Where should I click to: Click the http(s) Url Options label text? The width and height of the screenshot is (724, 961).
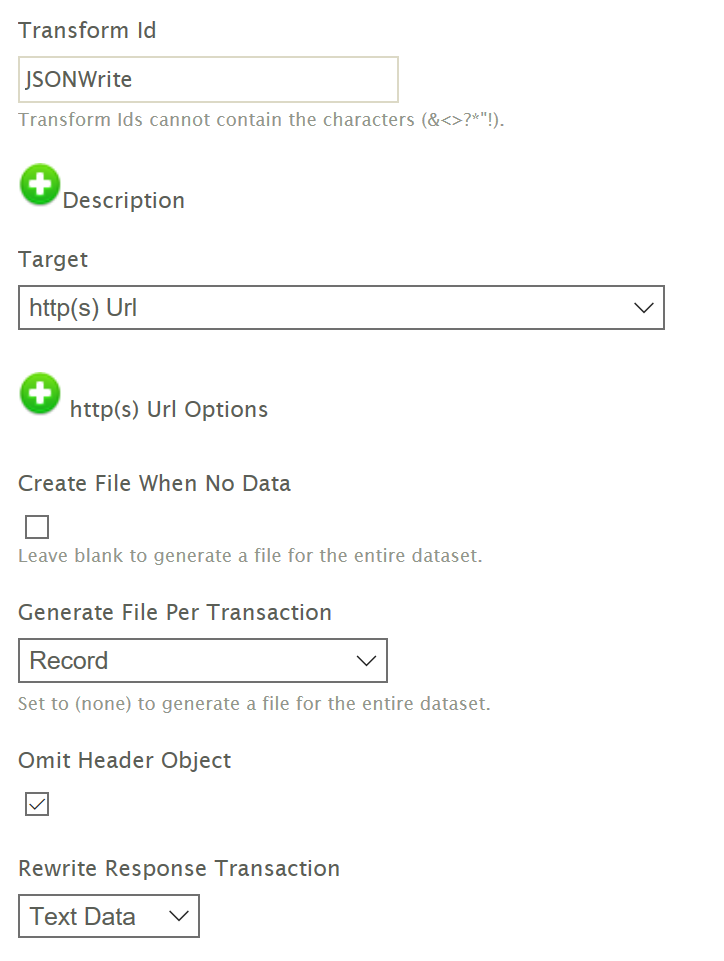pos(169,410)
